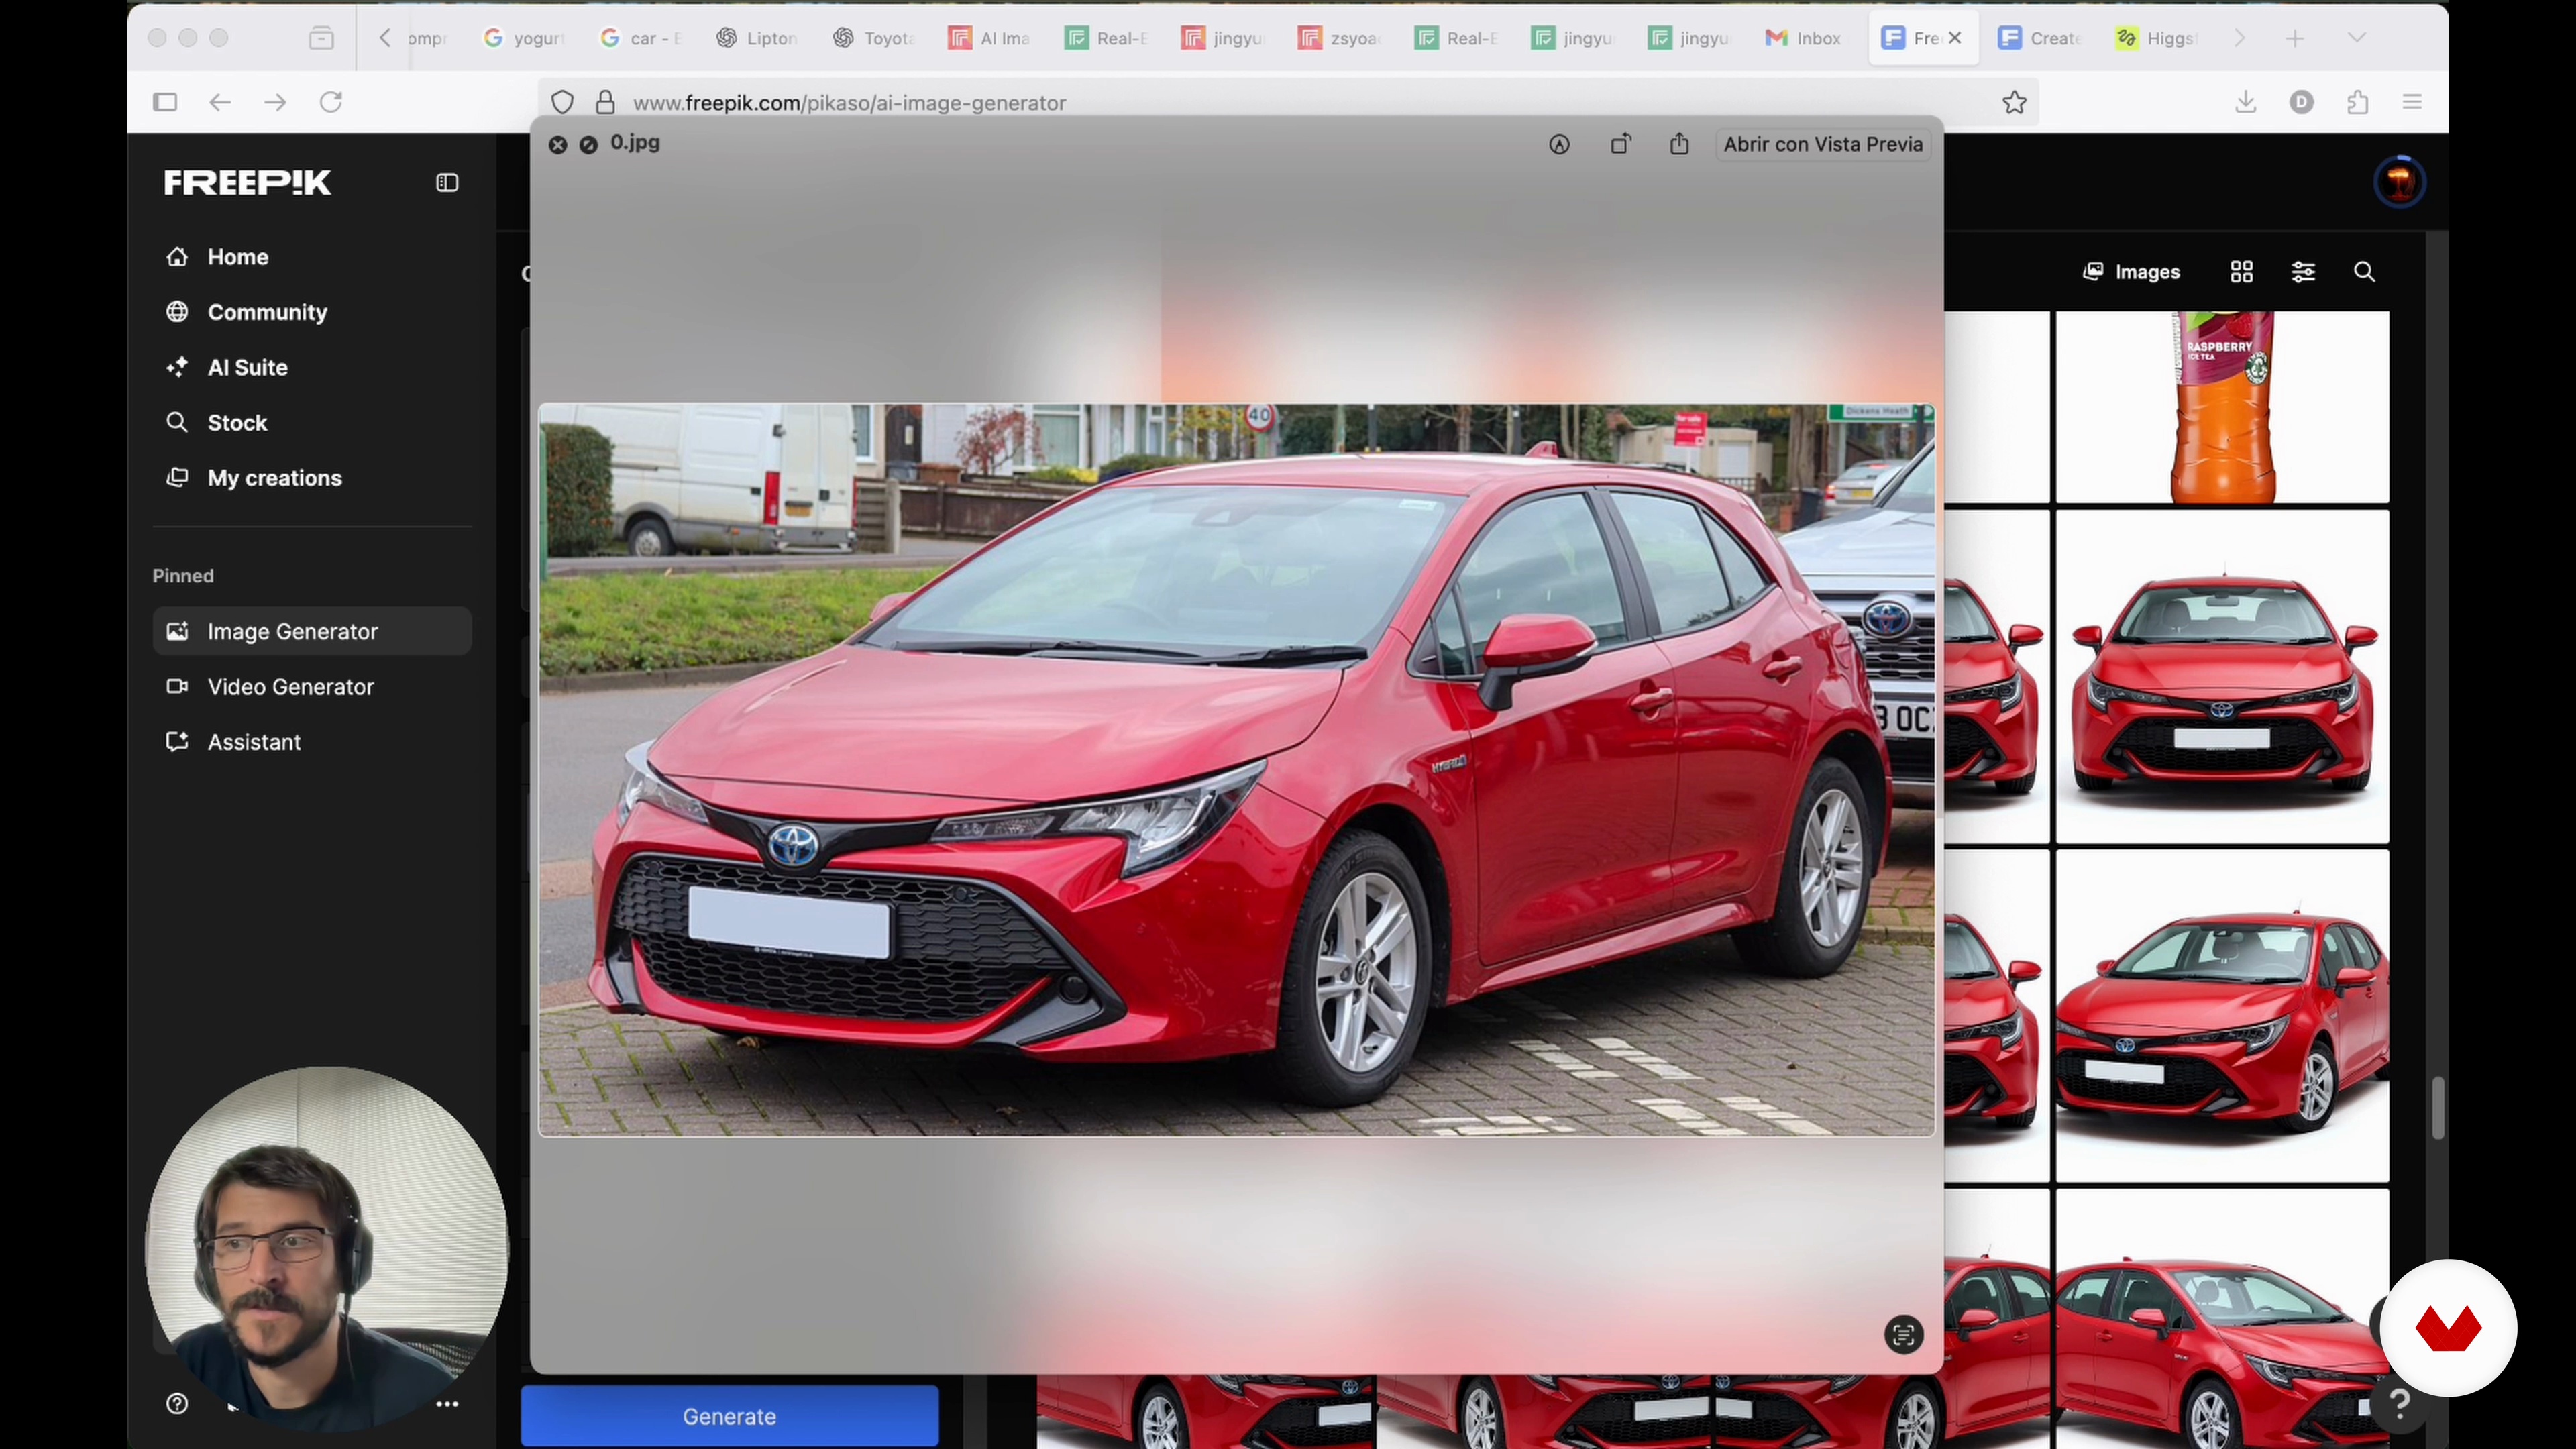This screenshot has height=1449, width=2576.
Task: Click the gallery search magnifier icon
Action: (2364, 272)
